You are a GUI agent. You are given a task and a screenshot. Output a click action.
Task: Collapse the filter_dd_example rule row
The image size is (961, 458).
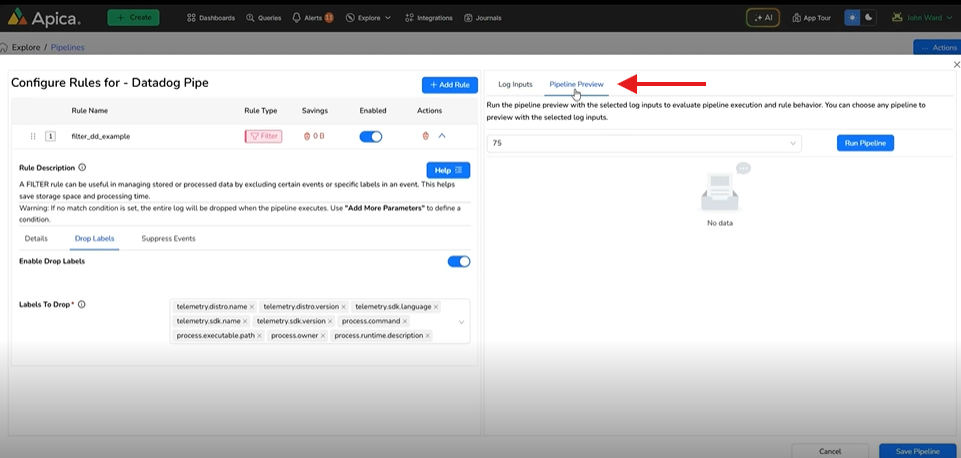click(x=442, y=136)
